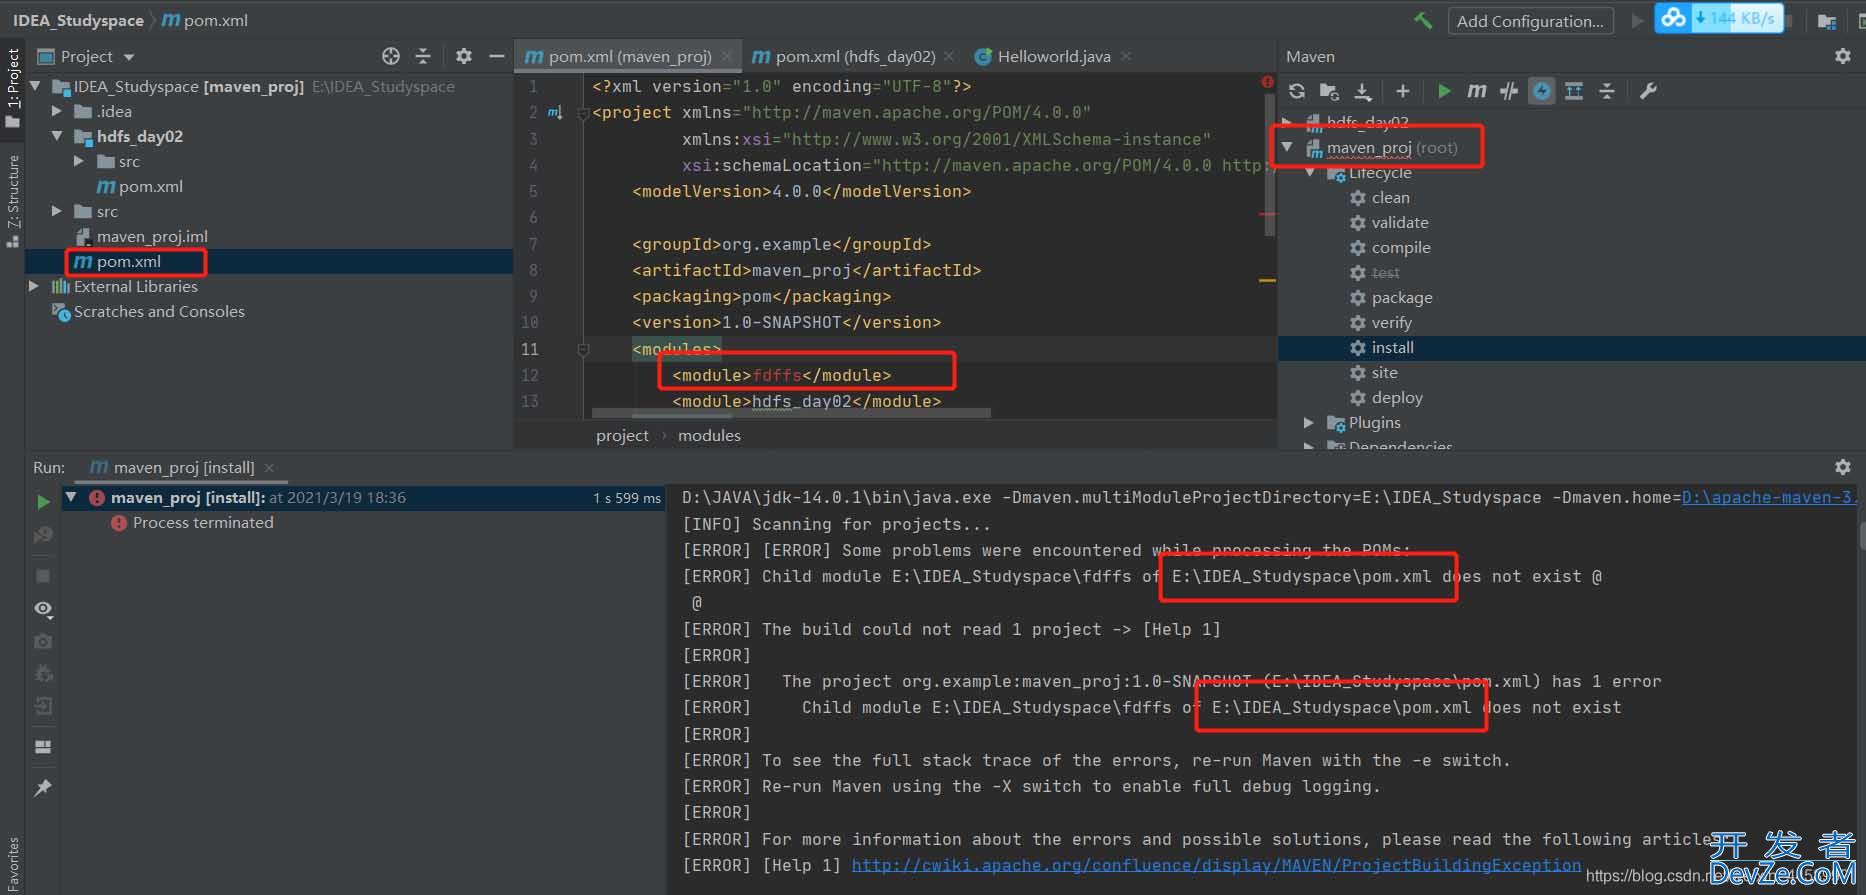Toggle Skip Tests mode in Maven toolbar

tap(1542, 91)
